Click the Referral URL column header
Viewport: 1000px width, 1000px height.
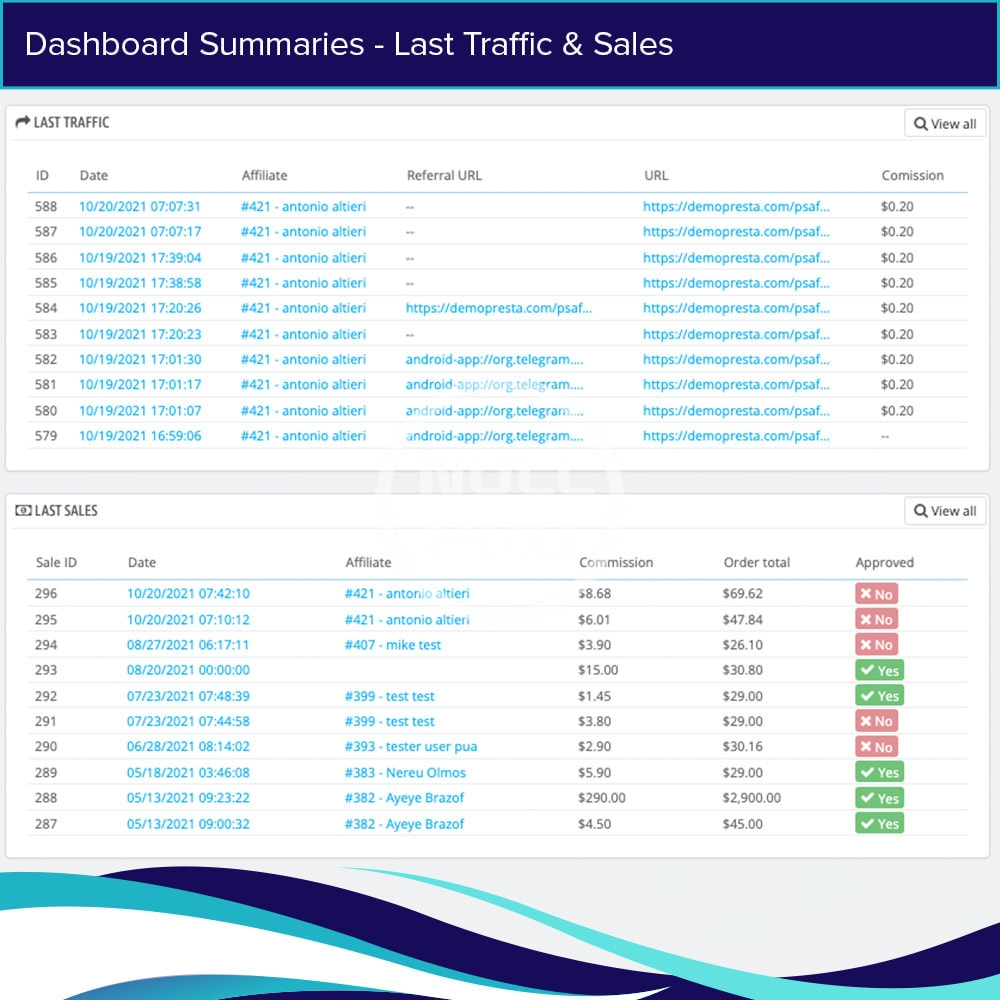point(444,175)
